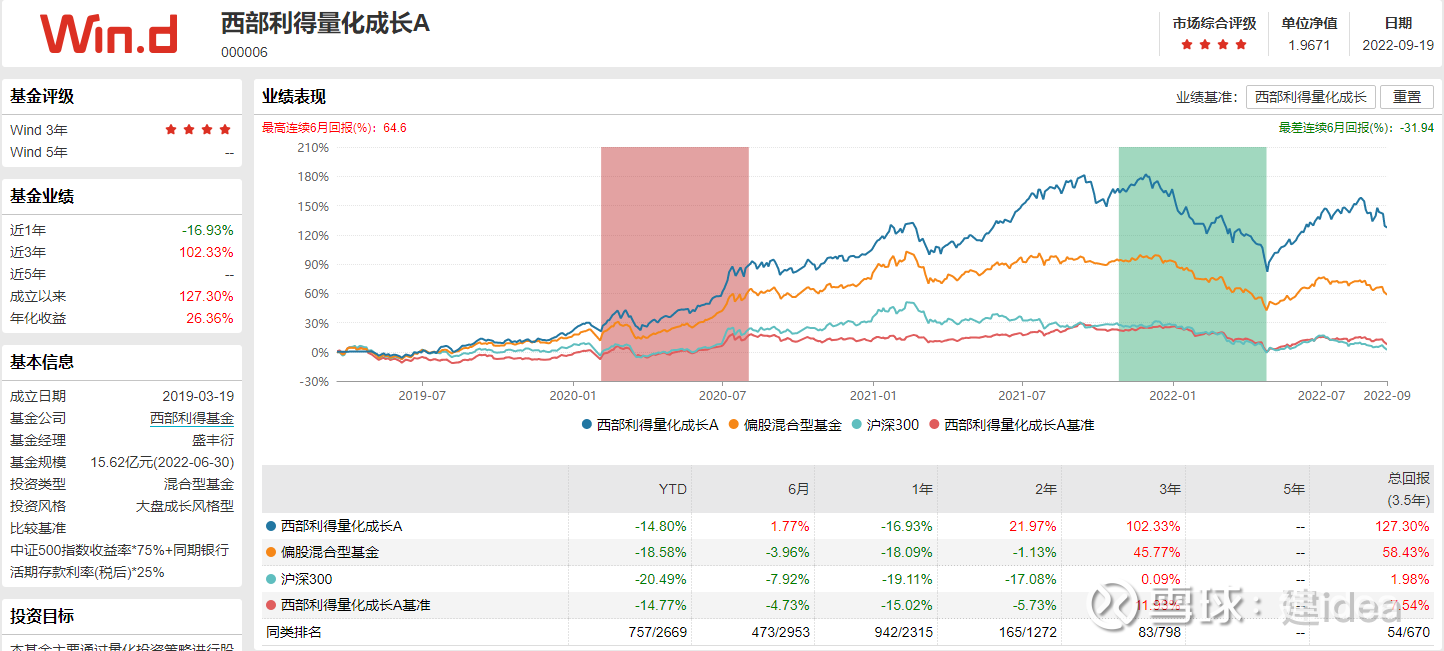Click the 单位净值 value 1.9671
The width and height of the screenshot is (1444, 651).
1308,45
